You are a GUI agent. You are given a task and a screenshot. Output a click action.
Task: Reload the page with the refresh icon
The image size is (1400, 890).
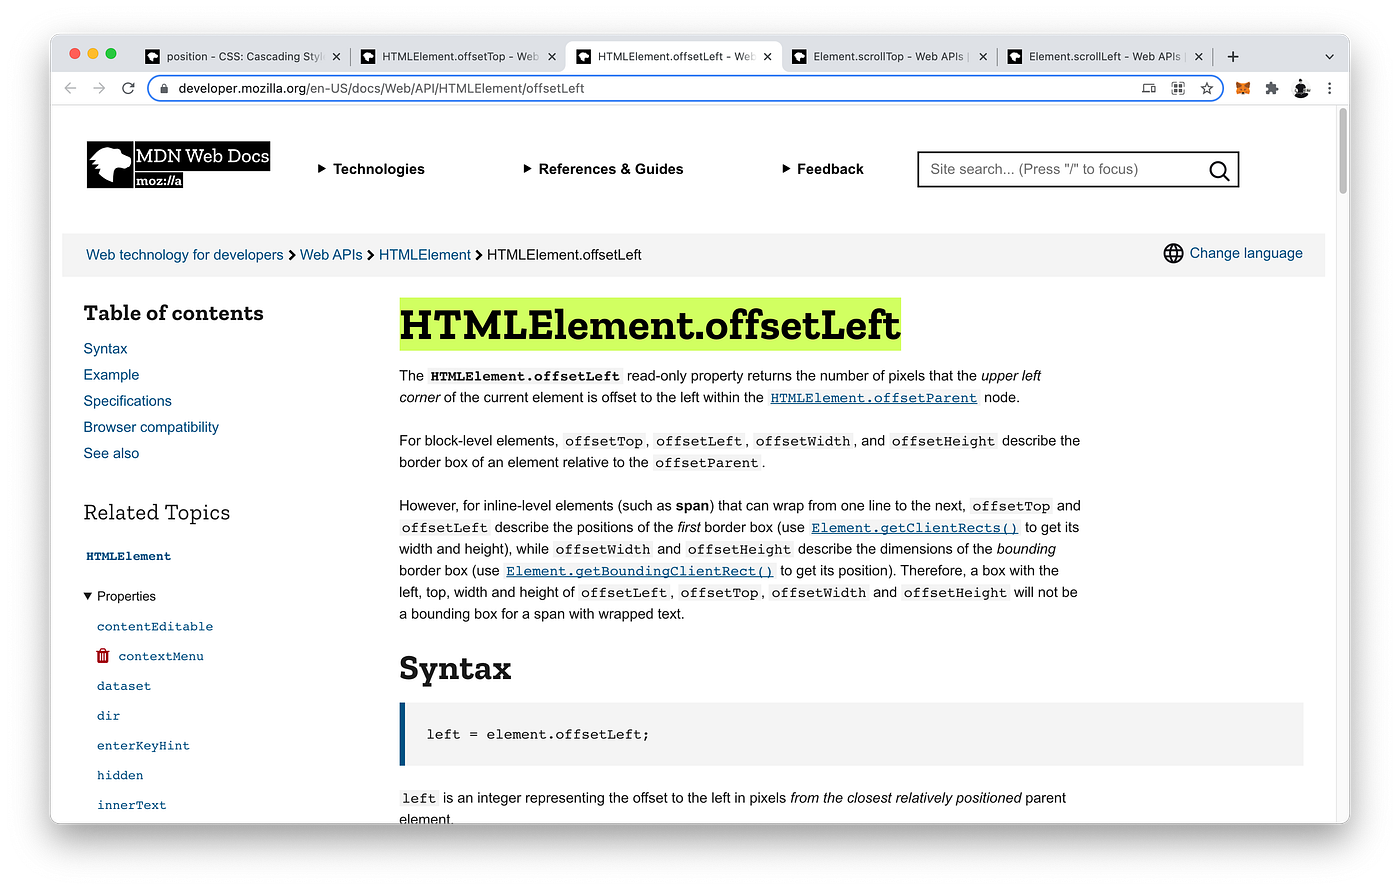pyautogui.click(x=128, y=88)
